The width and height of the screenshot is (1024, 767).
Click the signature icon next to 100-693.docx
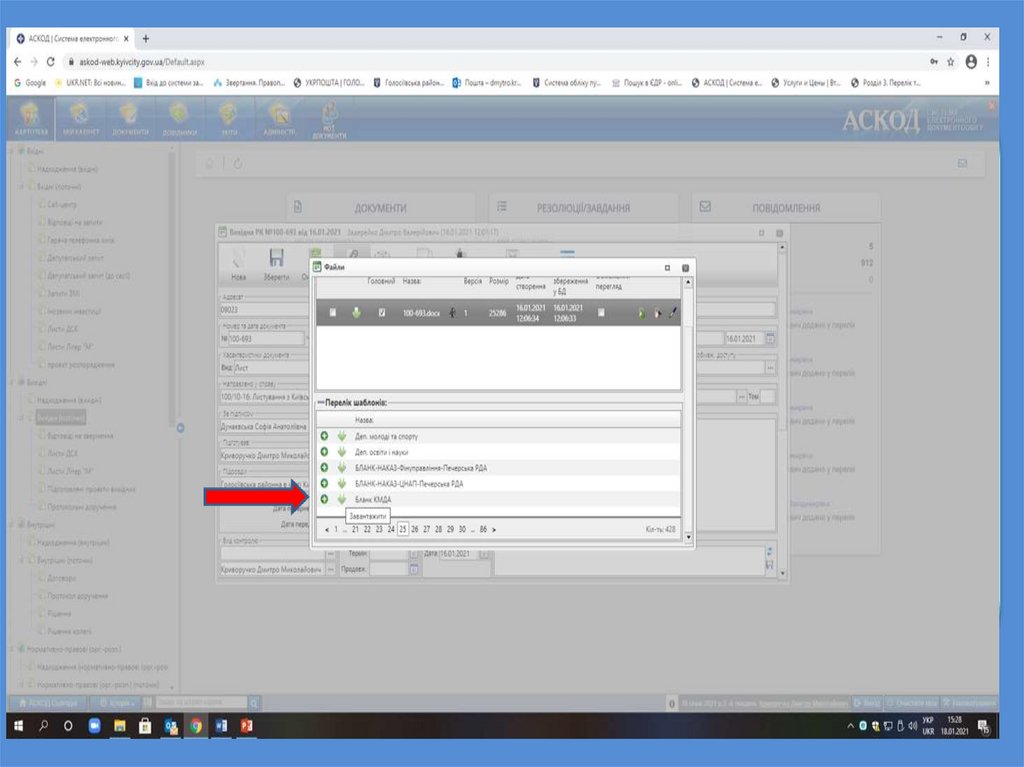[x=452, y=313]
